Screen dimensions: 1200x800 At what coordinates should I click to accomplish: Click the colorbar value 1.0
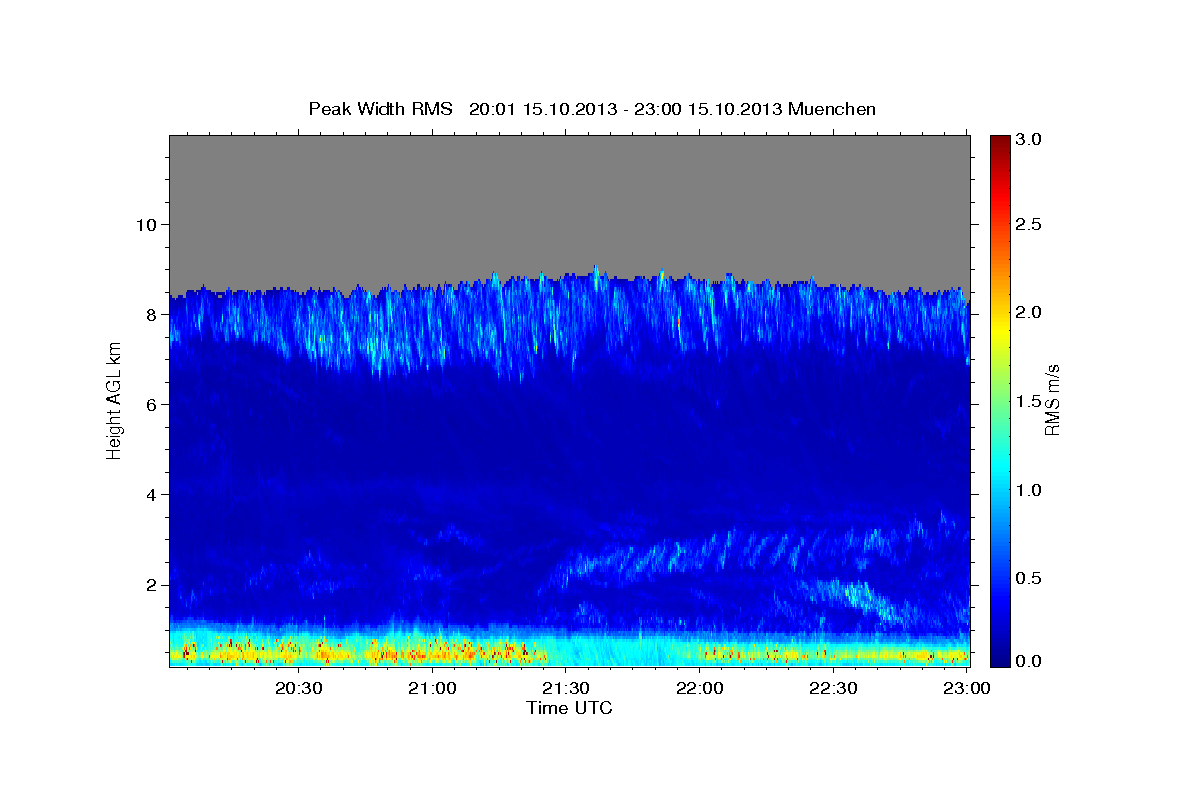[x=1027, y=490]
